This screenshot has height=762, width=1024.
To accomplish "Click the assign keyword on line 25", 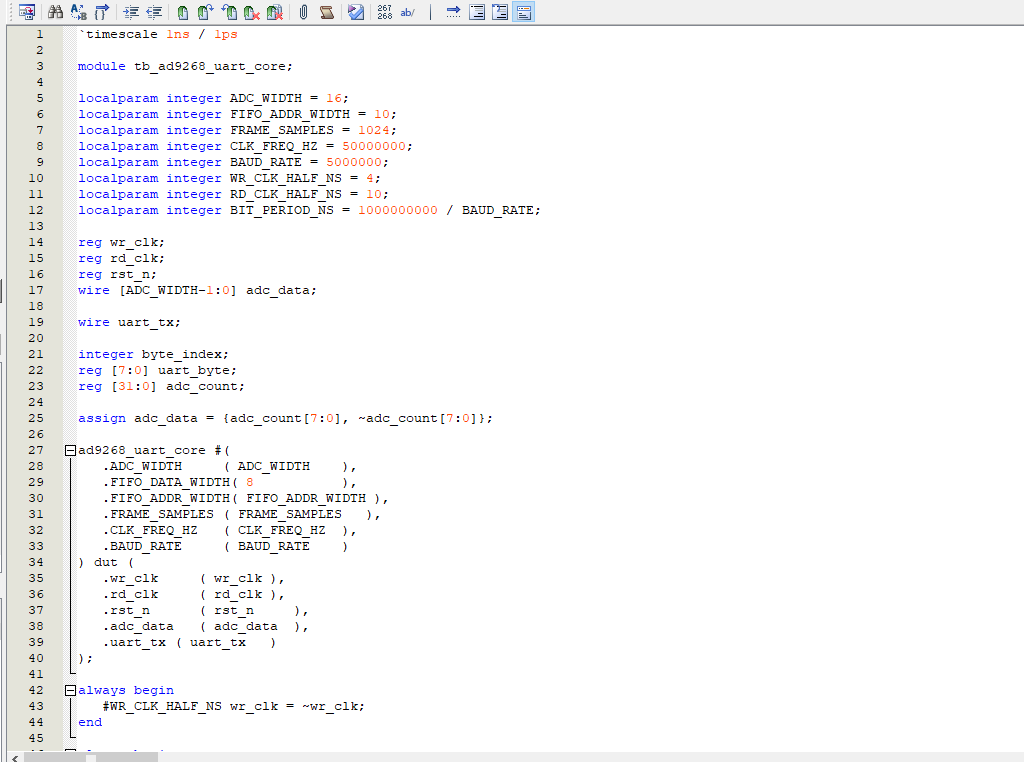I will 102,419.
